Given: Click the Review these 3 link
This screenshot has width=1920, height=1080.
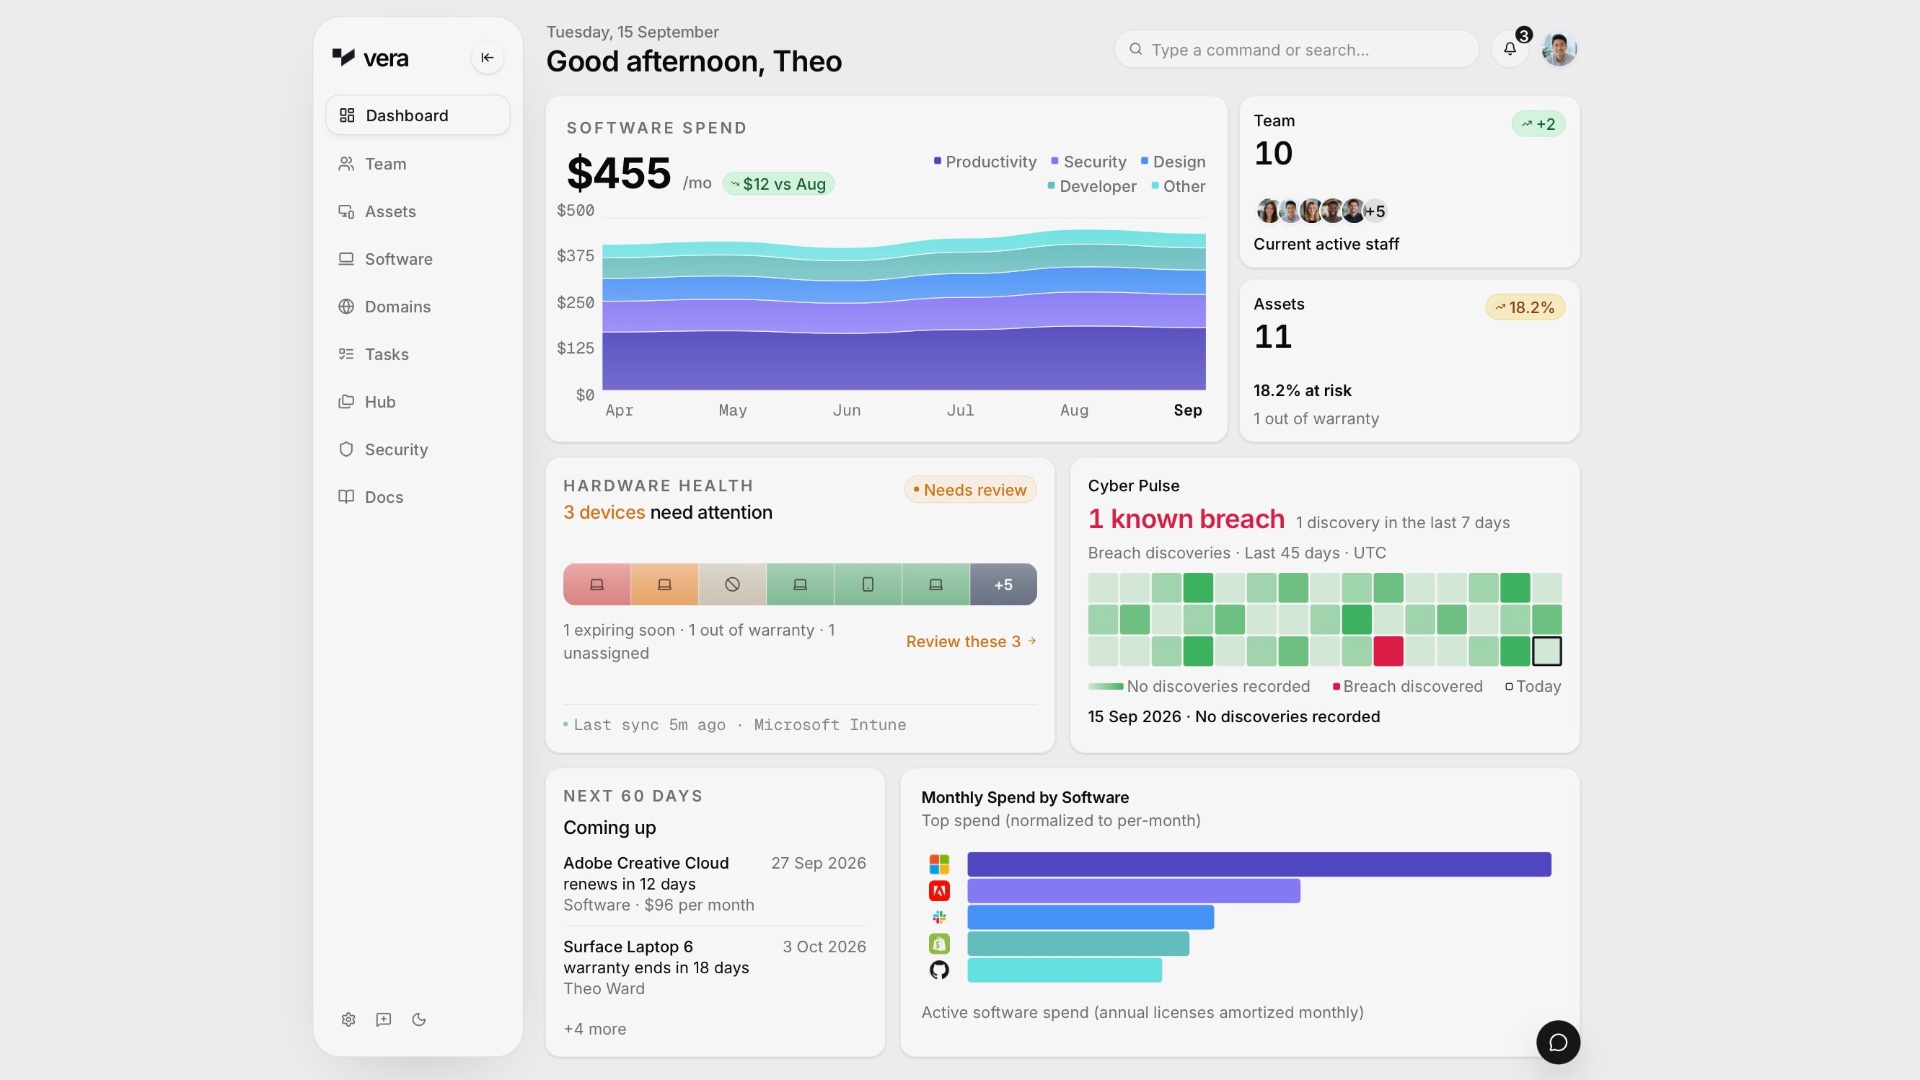Looking at the screenshot, I should (971, 642).
